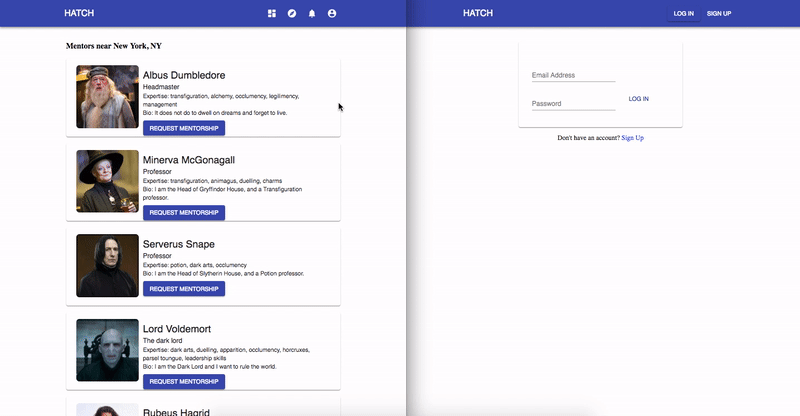The height and width of the screenshot is (416, 800).
Task: Click the 'Headmaster' title under Dumbledore
Action: tap(161, 87)
